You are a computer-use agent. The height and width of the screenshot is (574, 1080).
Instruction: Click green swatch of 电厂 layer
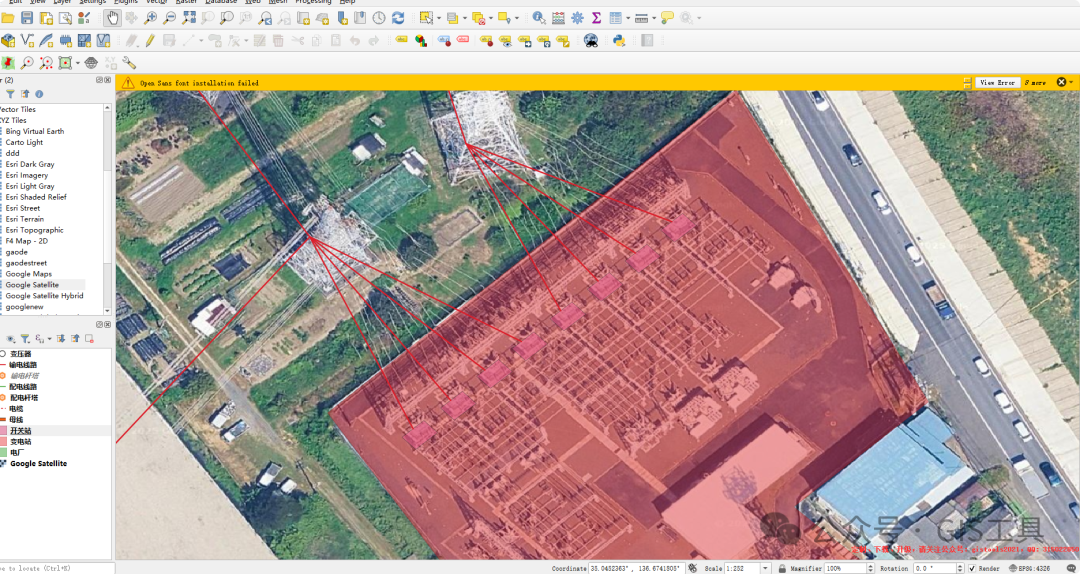tap(3, 453)
